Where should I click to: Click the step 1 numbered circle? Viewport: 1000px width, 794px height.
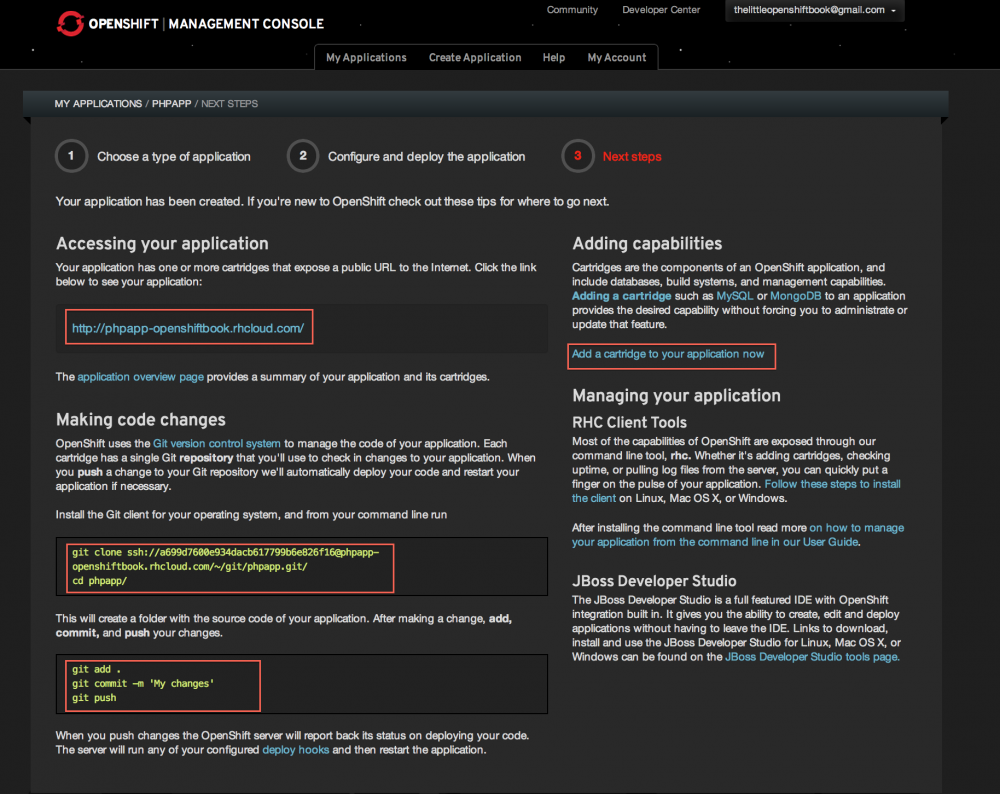tap(71, 156)
